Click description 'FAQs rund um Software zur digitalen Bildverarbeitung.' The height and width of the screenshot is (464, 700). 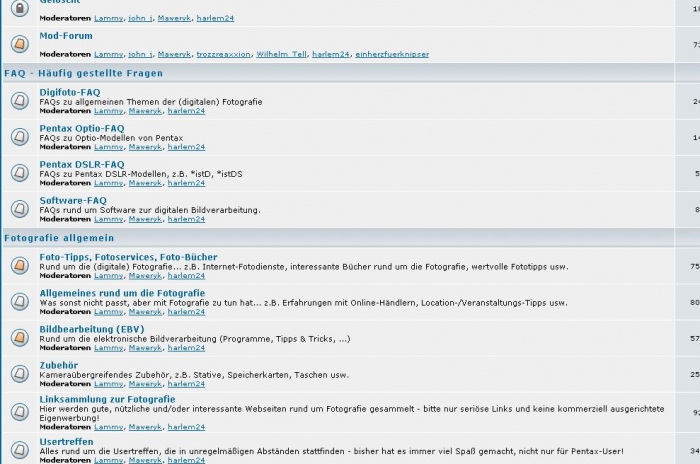[150, 210]
